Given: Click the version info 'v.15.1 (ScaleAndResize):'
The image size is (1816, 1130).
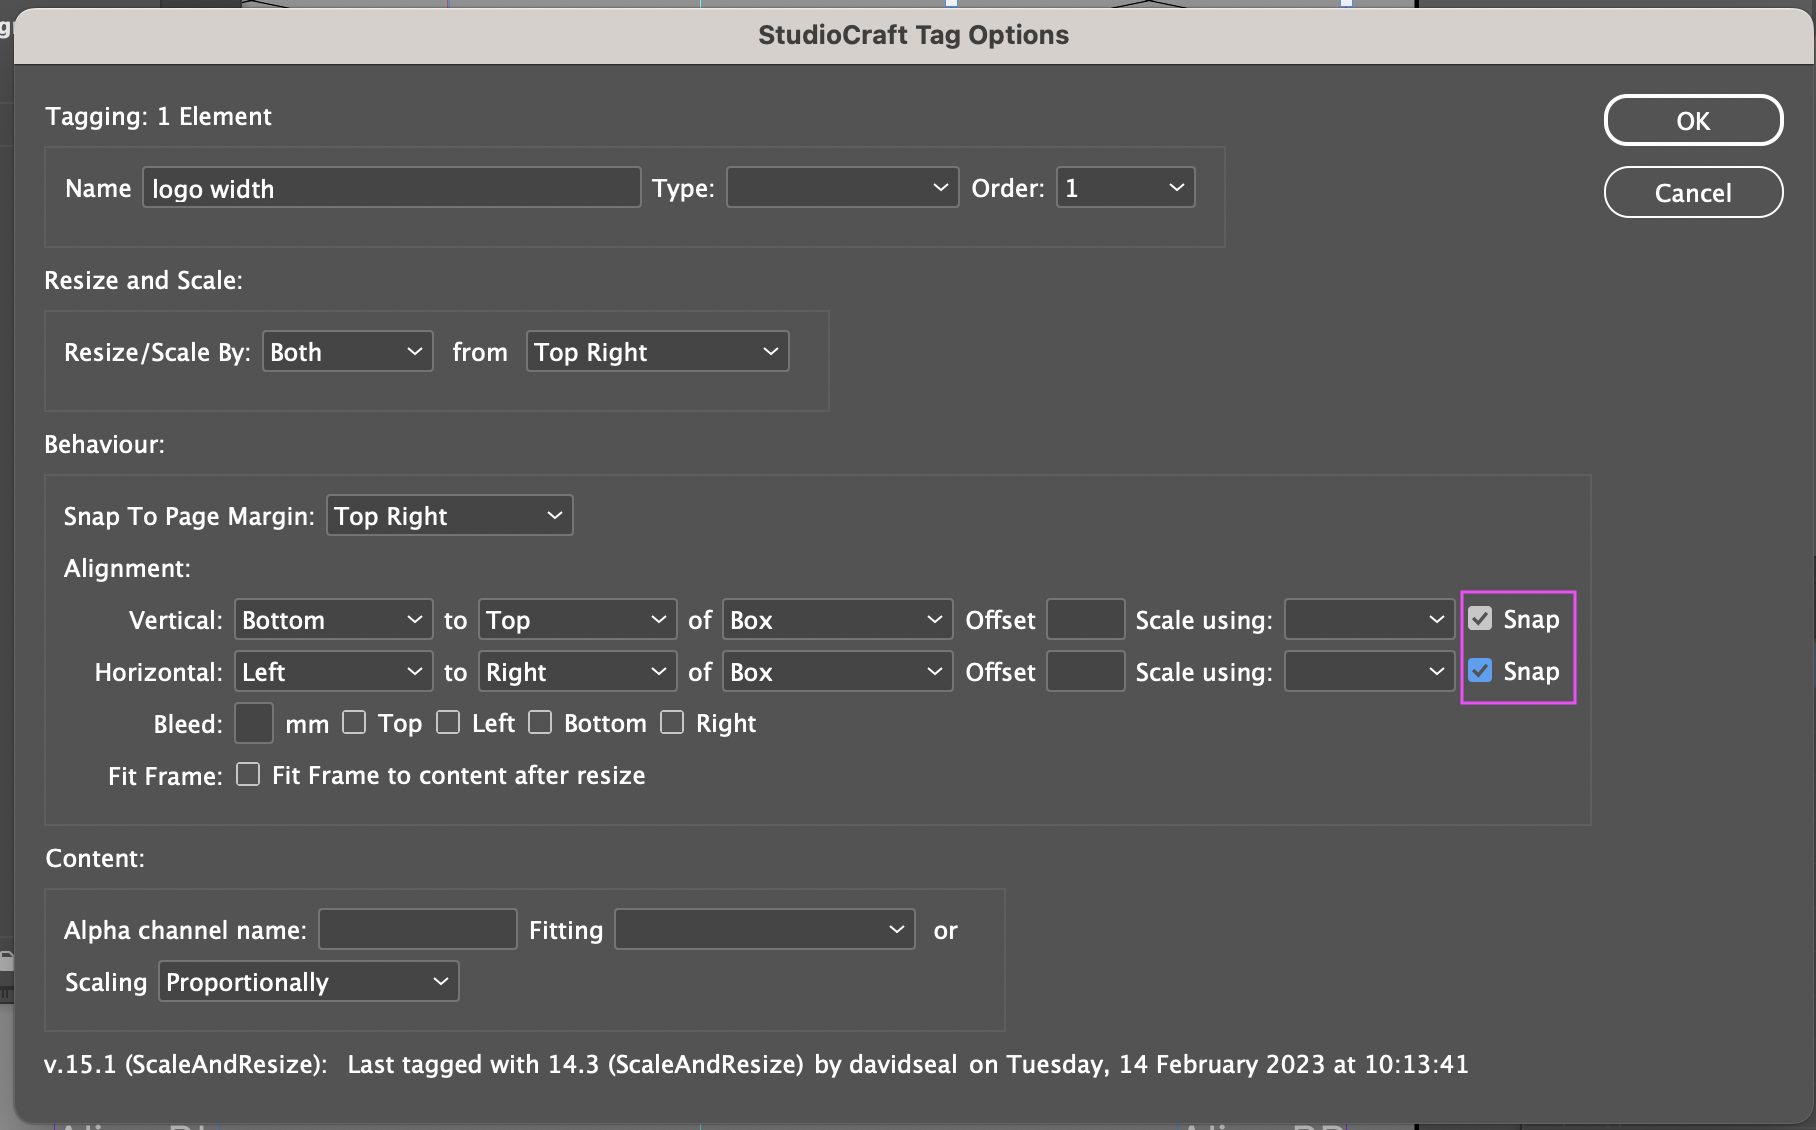Looking at the screenshot, I should point(186,1065).
